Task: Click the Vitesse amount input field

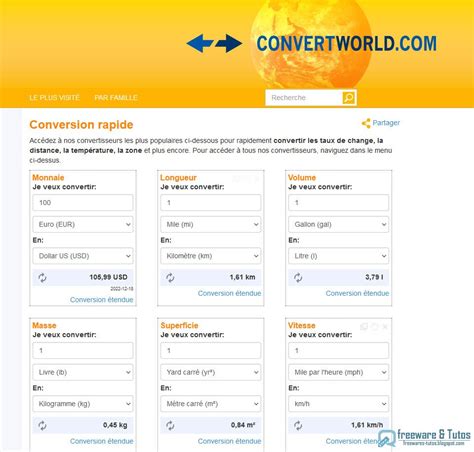Action: (x=338, y=351)
